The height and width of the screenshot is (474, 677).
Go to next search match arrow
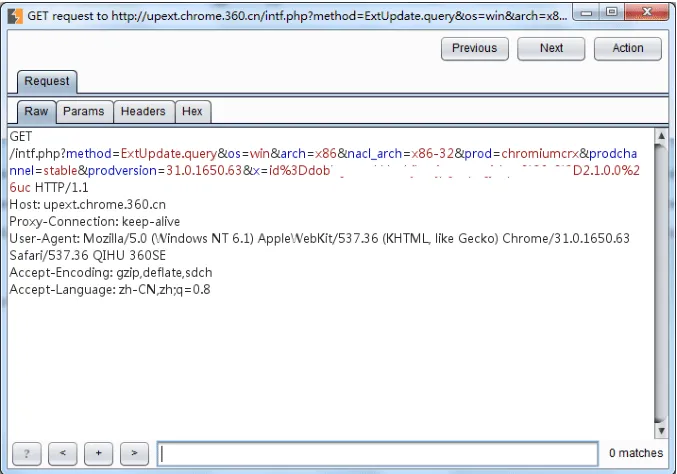134,454
